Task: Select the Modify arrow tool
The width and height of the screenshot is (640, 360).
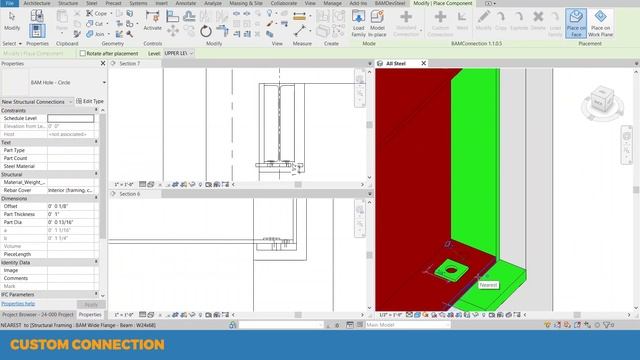Action: [x=12, y=20]
